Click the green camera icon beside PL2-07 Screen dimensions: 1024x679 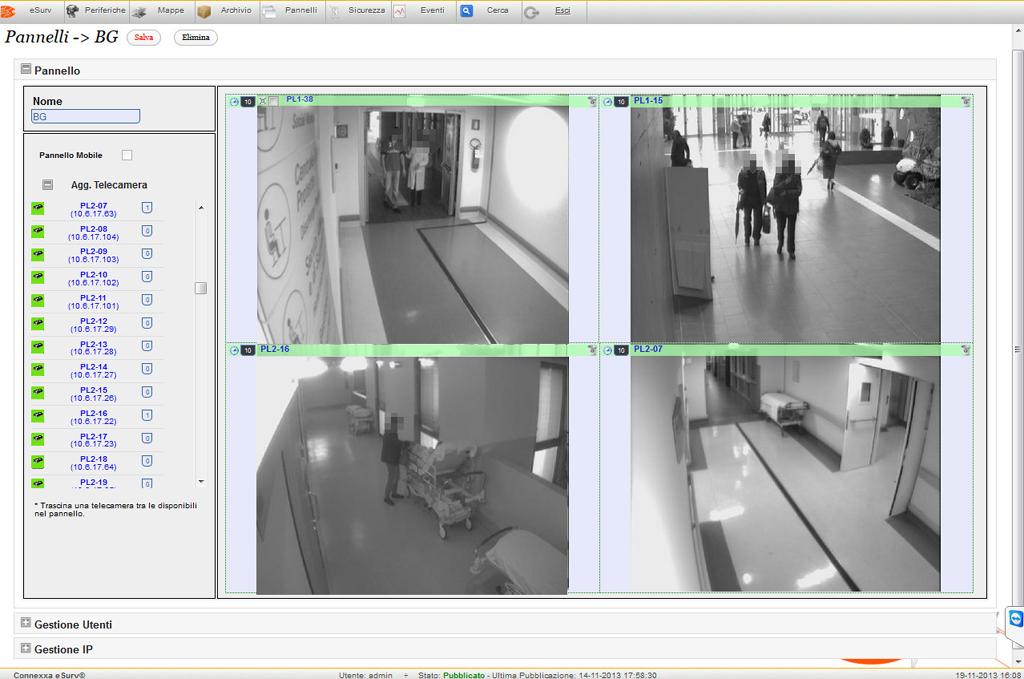click(x=38, y=208)
